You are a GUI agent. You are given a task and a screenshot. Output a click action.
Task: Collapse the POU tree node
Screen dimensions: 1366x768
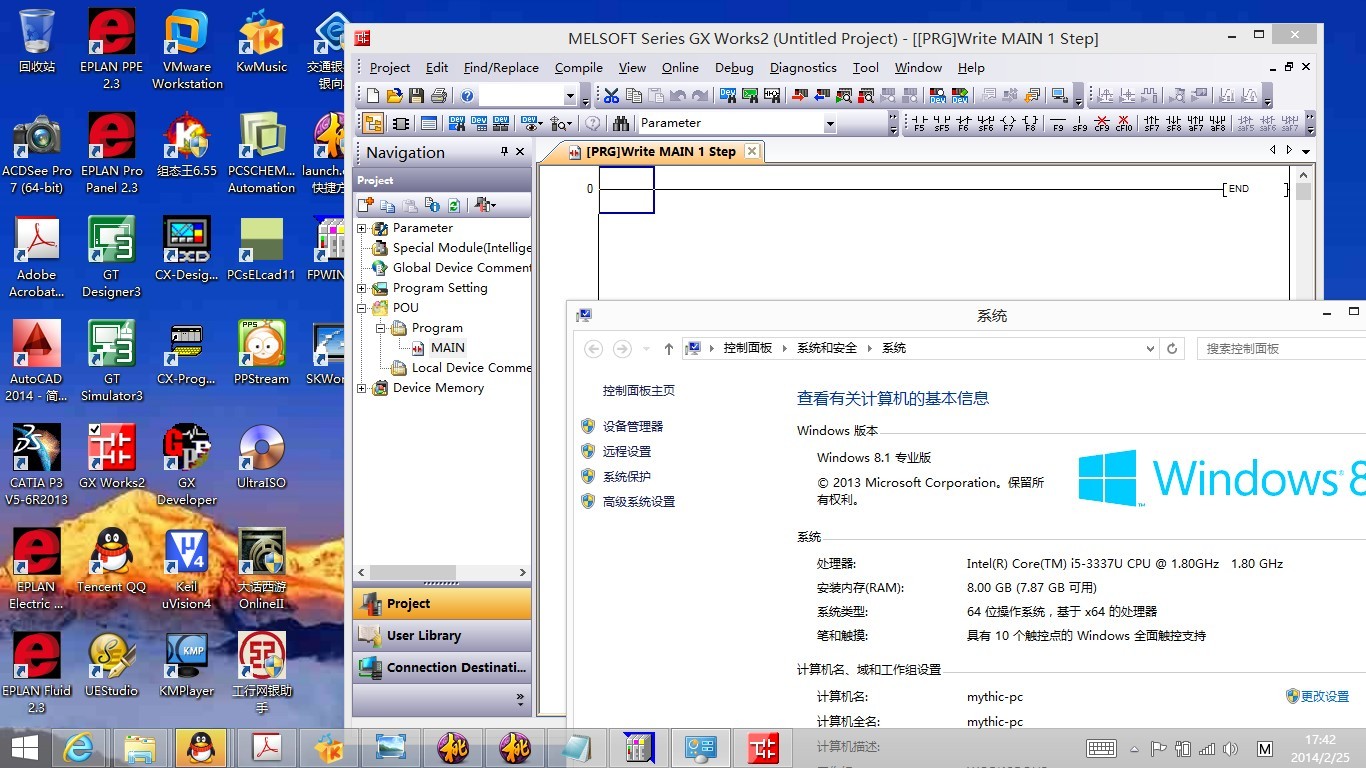[x=362, y=308]
